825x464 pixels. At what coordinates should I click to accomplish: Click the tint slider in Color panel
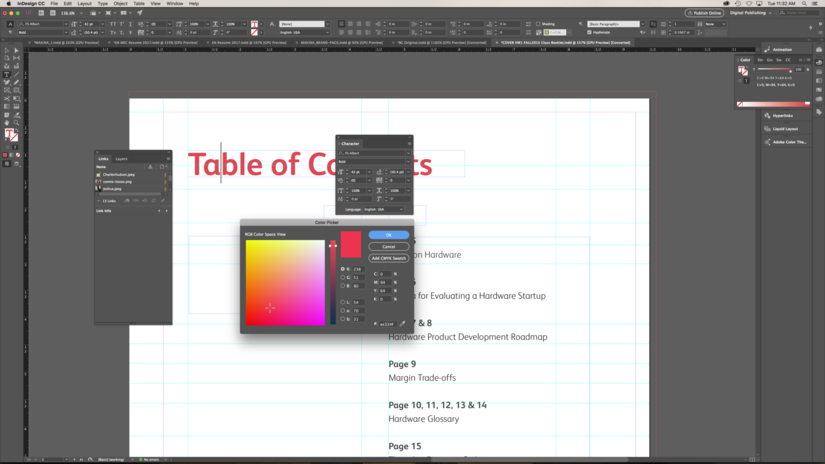(x=774, y=69)
